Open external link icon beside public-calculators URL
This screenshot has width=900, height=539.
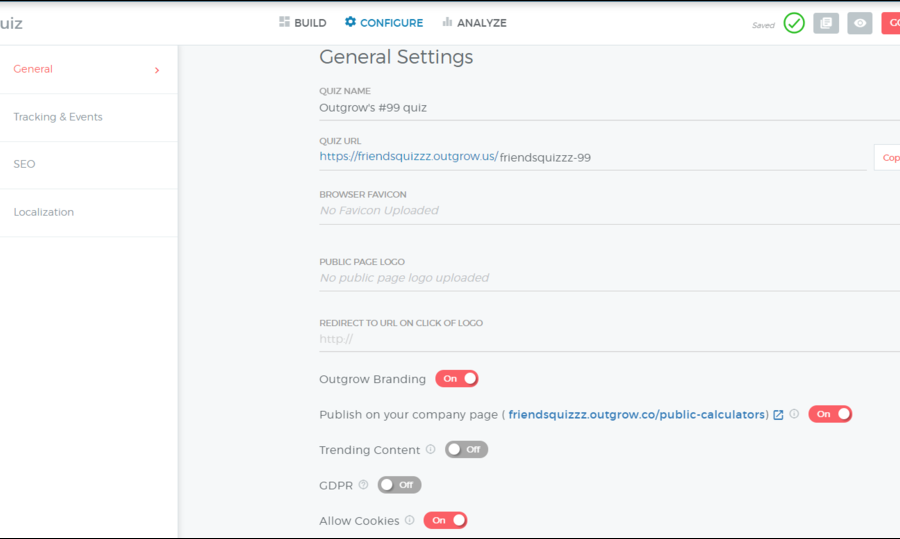click(x=778, y=414)
